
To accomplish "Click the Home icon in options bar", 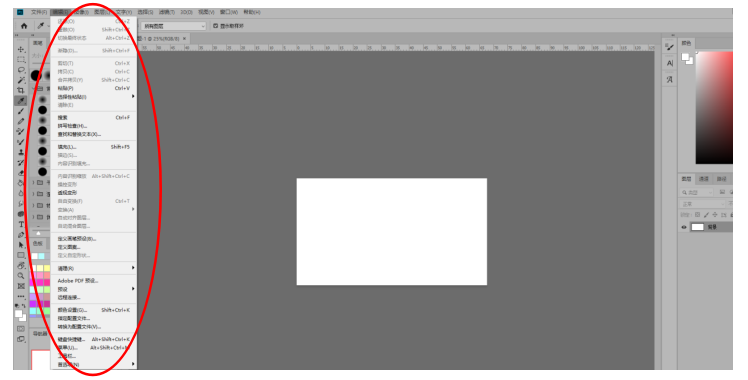I will coord(24,26).
